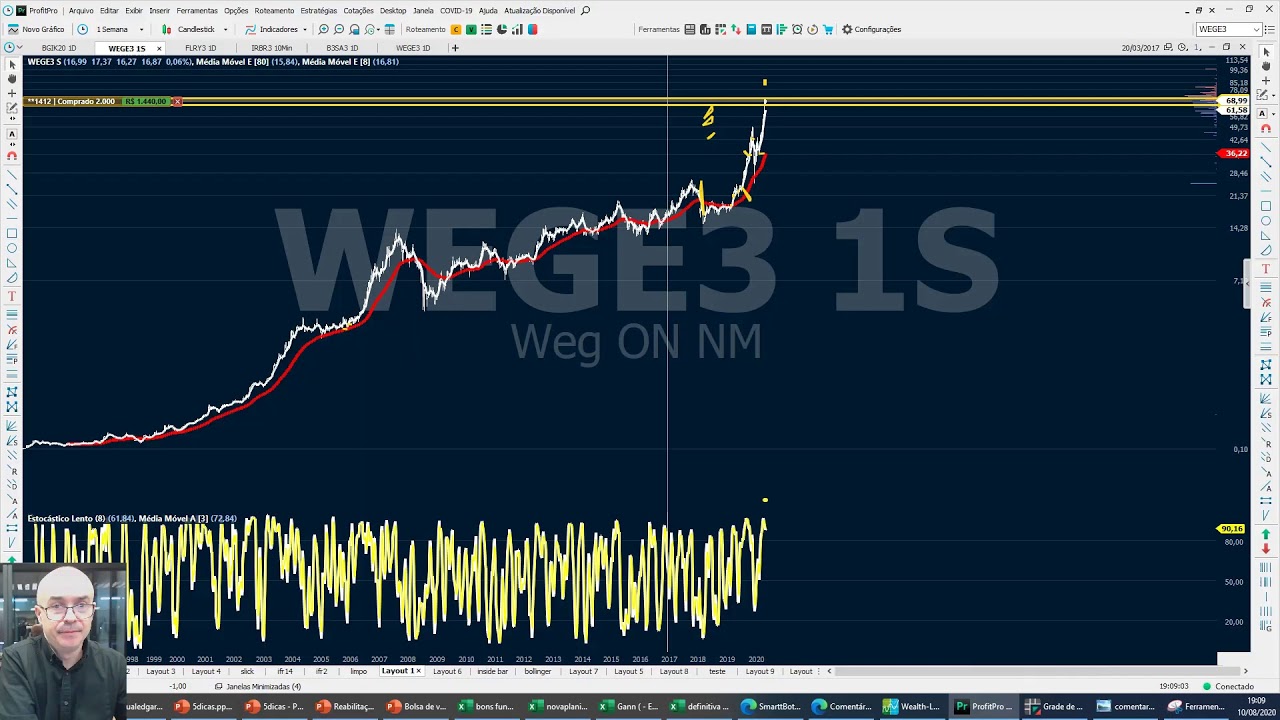1280x720 pixels.
Task: Select the Layout 9 bottom tab
Action: pyautogui.click(x=760, y=671)
